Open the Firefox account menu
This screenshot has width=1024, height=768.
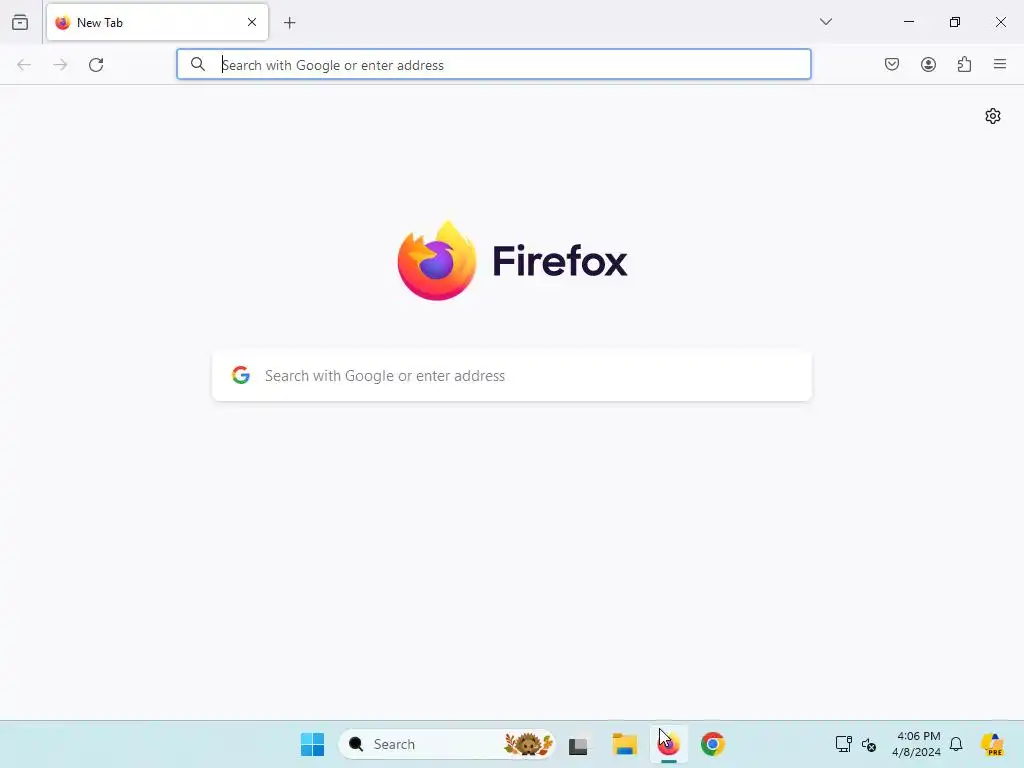928,64
